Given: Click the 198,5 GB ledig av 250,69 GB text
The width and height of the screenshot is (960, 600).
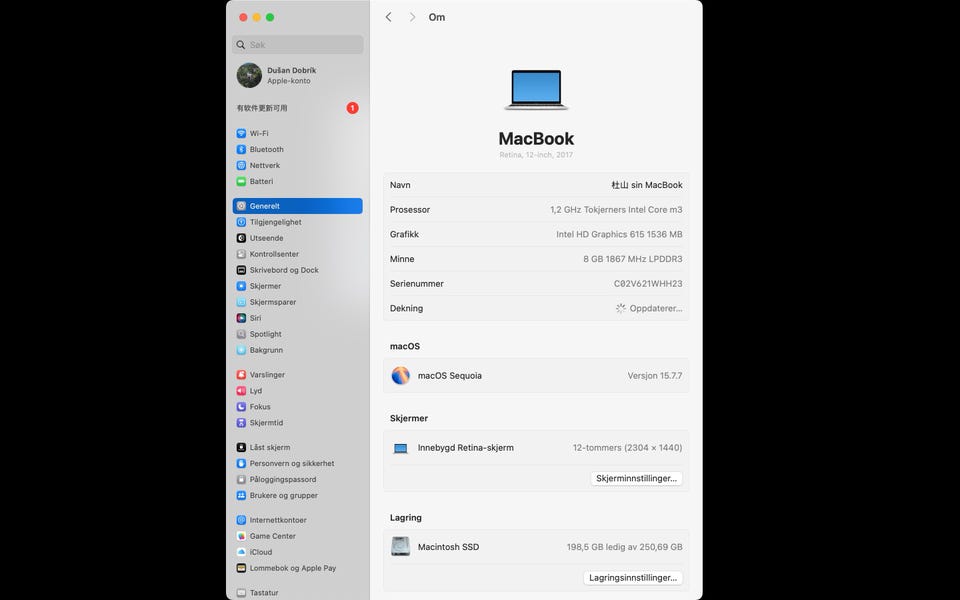Looking at the screenshot, I should click(x=624, y=547).
